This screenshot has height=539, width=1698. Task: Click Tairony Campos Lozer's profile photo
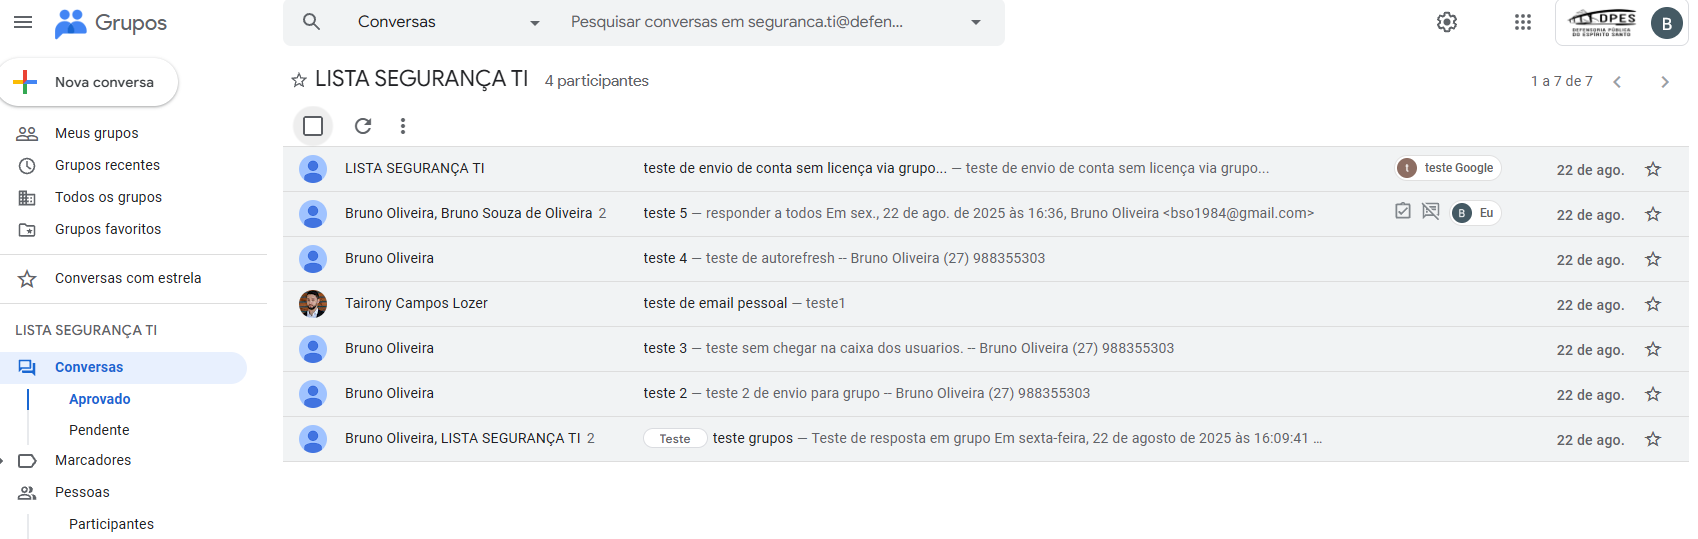313,304
